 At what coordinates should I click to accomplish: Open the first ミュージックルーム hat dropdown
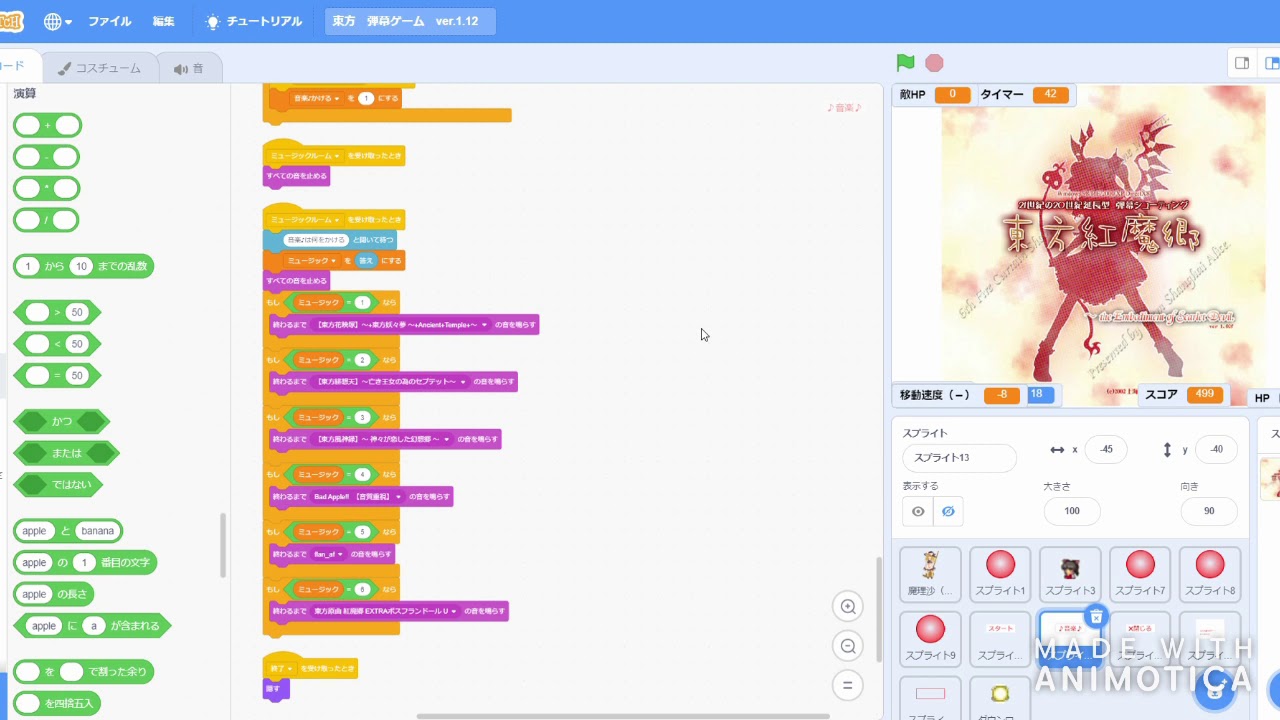click(337, 156)
